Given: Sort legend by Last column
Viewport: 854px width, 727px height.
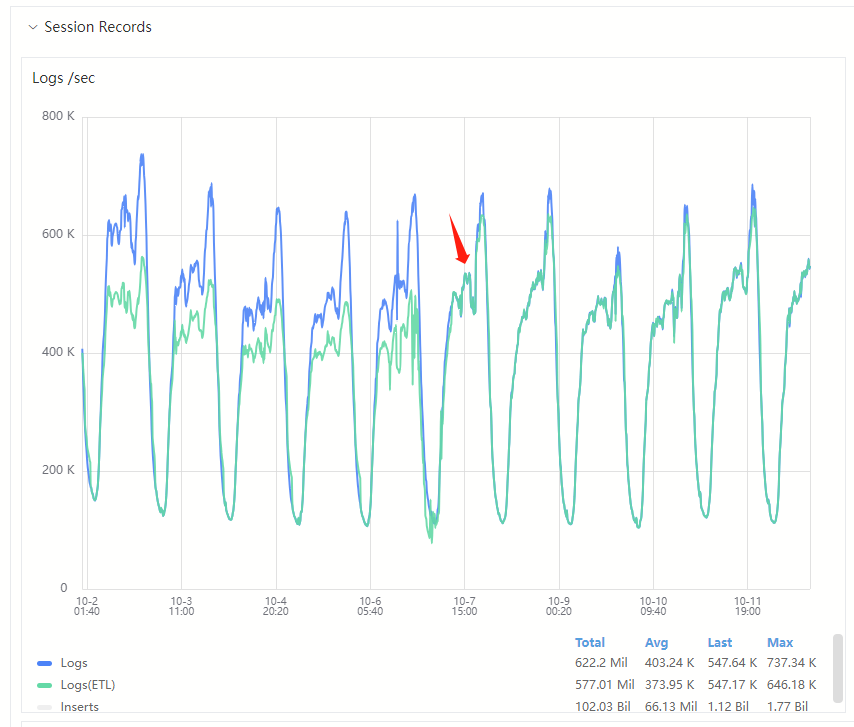Looking at the screenshot, I should [x=719, y=642].
